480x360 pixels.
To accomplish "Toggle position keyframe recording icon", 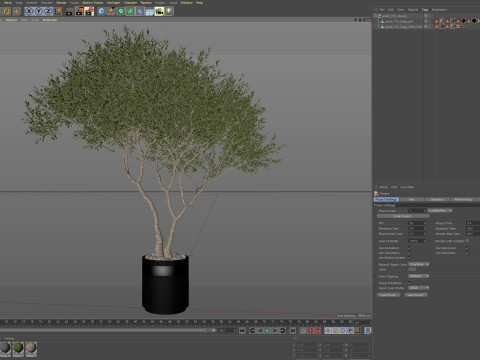I will click(328, 331).
